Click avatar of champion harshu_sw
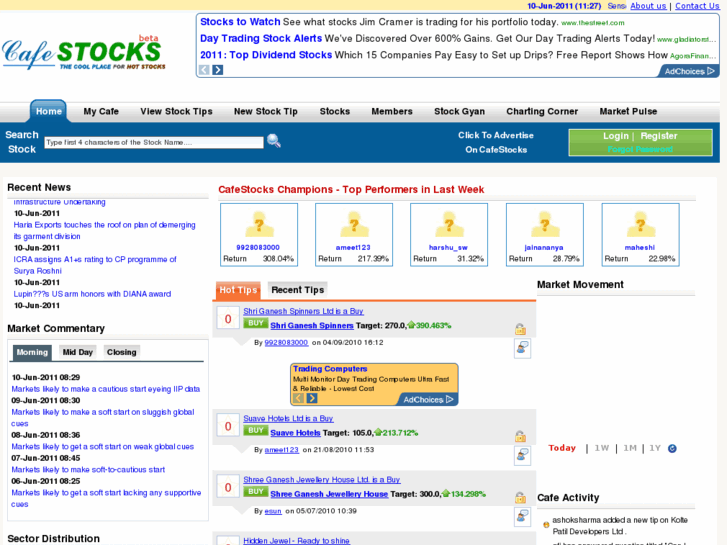Screen dimensions: 727x545 [x=449, y=224]
